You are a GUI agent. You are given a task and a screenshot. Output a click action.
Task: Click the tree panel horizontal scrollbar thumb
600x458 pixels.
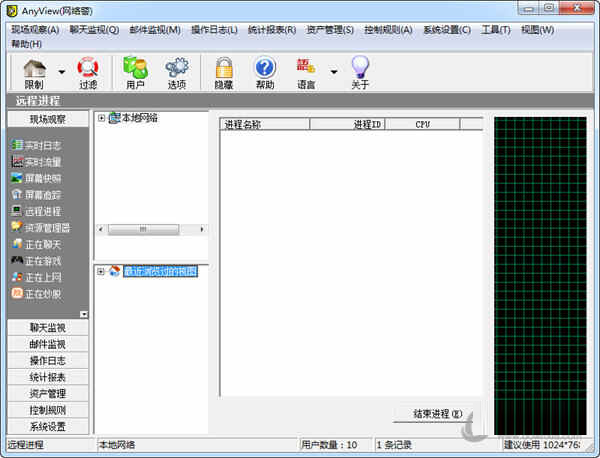coord(143,229)
